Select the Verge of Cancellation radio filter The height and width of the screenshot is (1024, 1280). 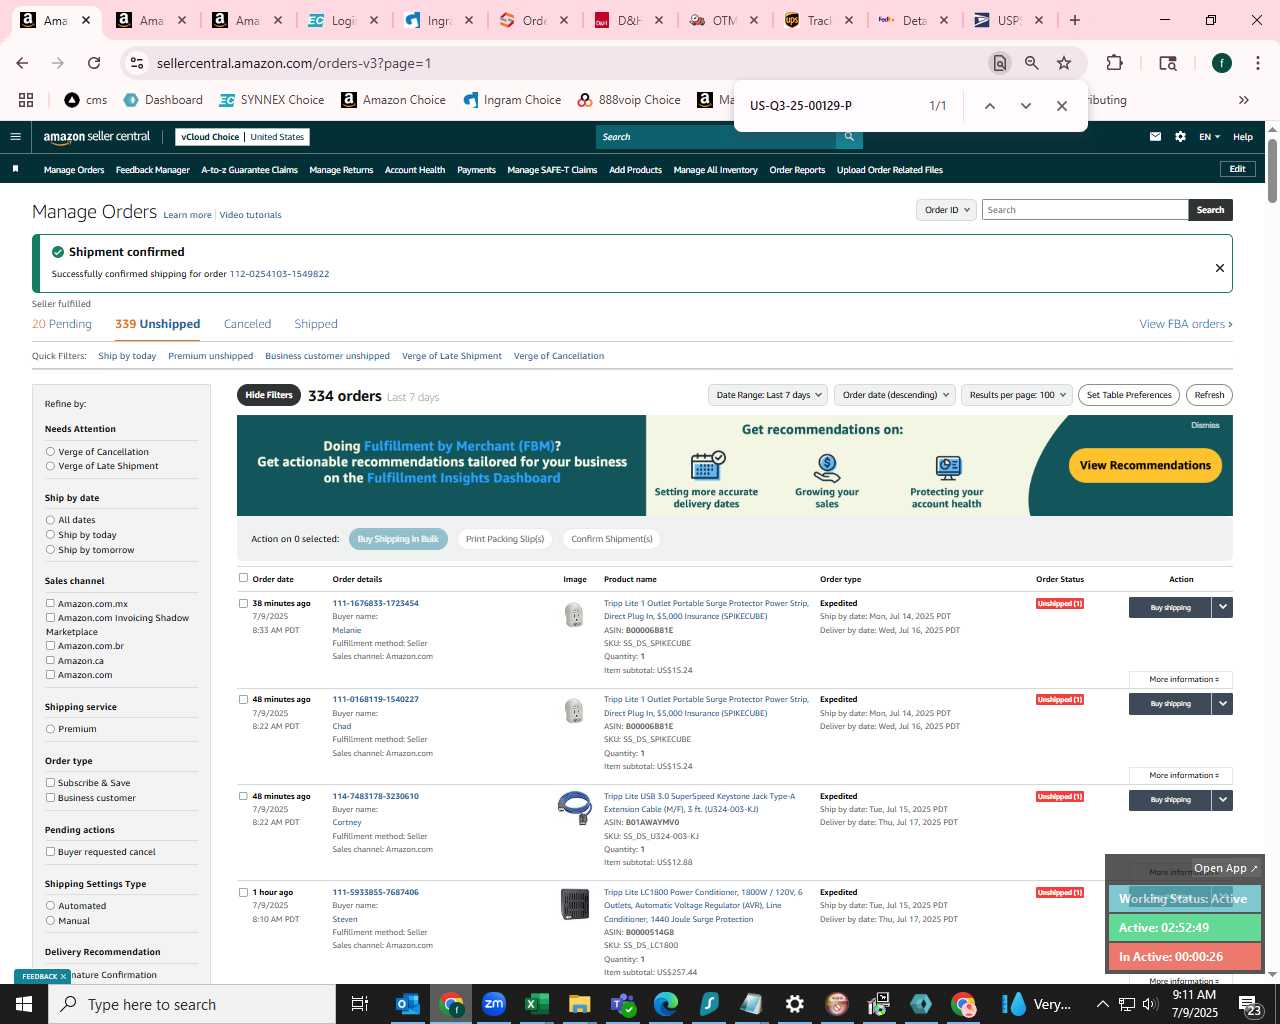coord(50,452)
